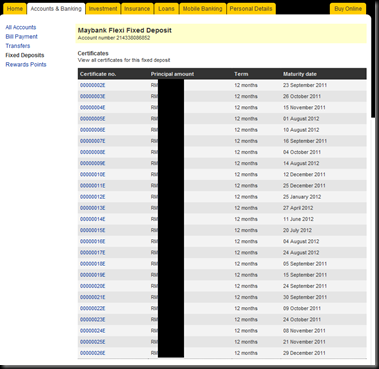View certificate 00000012E
Screen dimensions: 379x369
click(x=93, y=197)
